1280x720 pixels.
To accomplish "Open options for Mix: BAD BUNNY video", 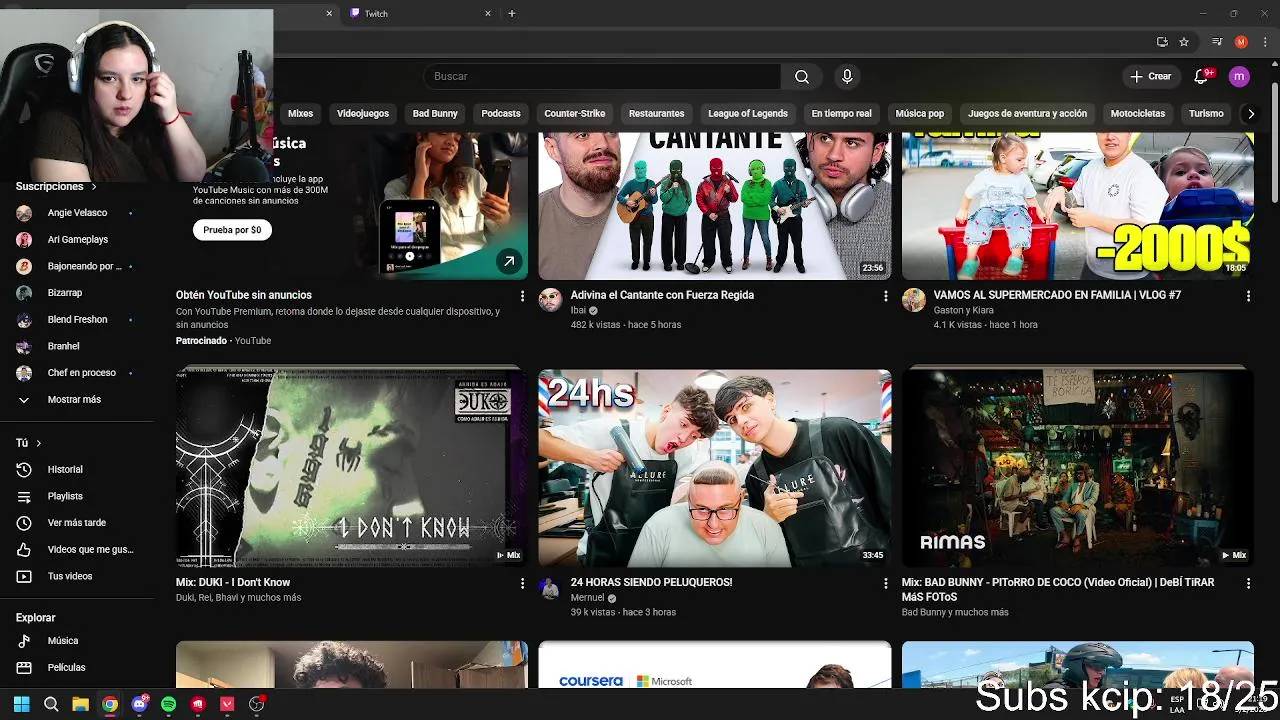I will pyautogui.click(x=1248, y=583).
